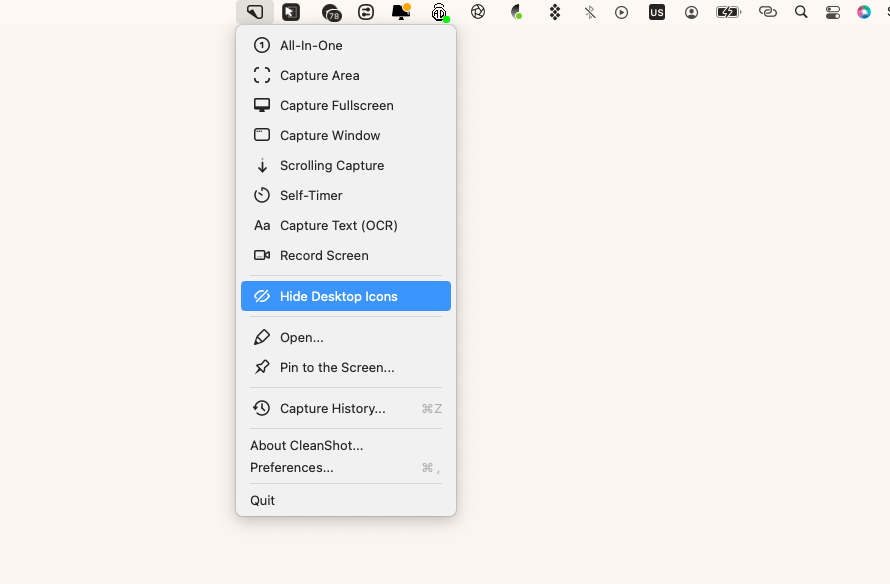The image size is (890, 584).
Task: Select Preferences from the menu
Action: pyautogui.click(x=291, y=467)
